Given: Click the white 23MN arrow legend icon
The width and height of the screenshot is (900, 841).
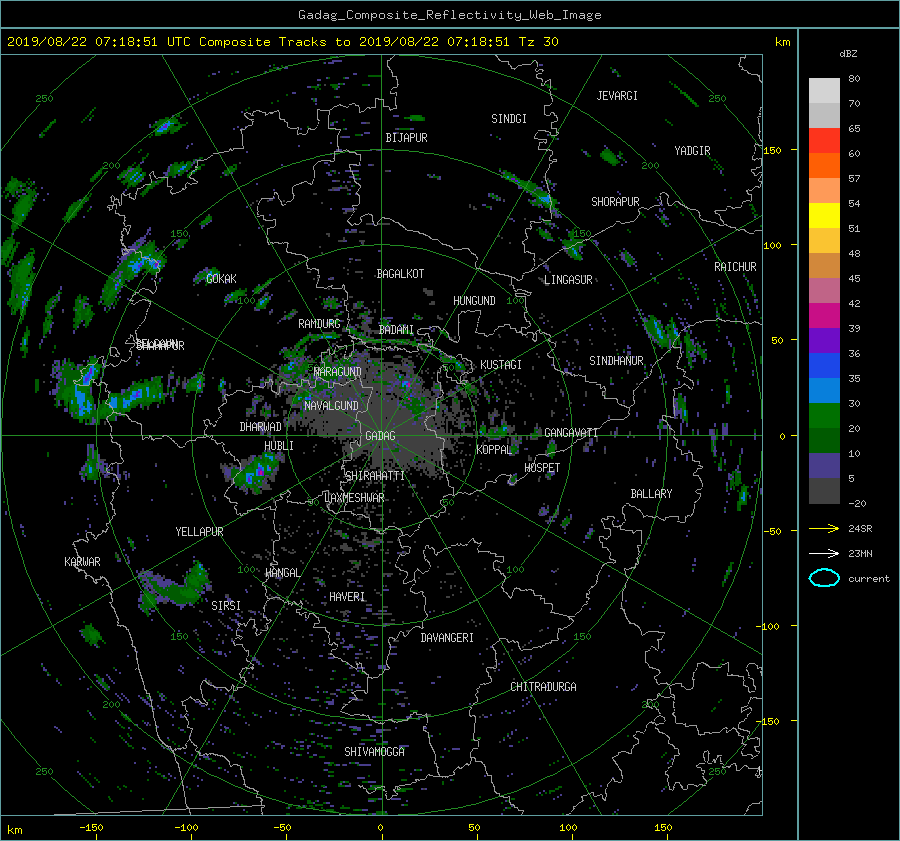Looking at the screenshot, I should pyautogui.click(x=824, y=553).
